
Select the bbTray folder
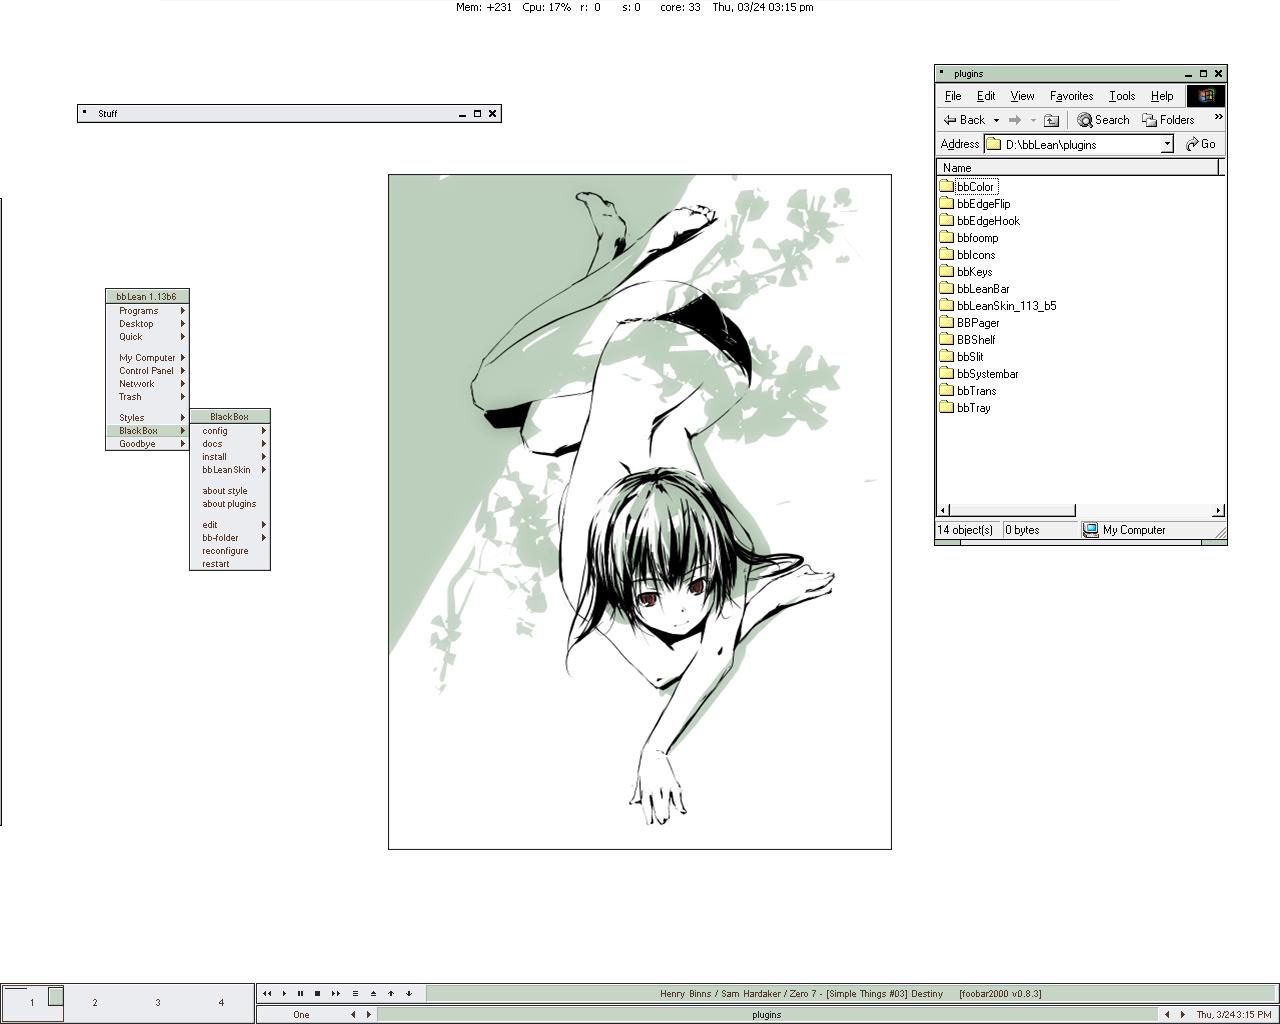click(x=966, y=408)
